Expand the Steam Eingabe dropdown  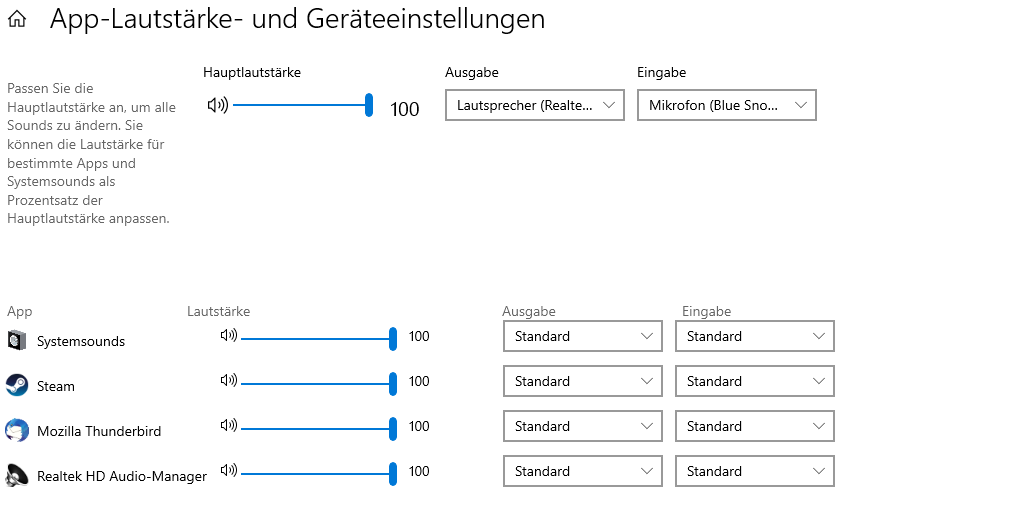pos(754,381)
